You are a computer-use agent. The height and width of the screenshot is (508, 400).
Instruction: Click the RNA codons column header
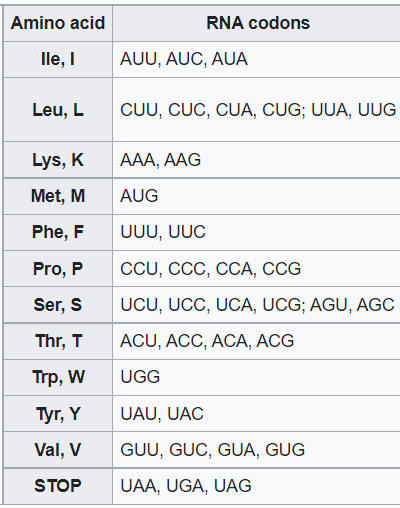tap(256, 23)
